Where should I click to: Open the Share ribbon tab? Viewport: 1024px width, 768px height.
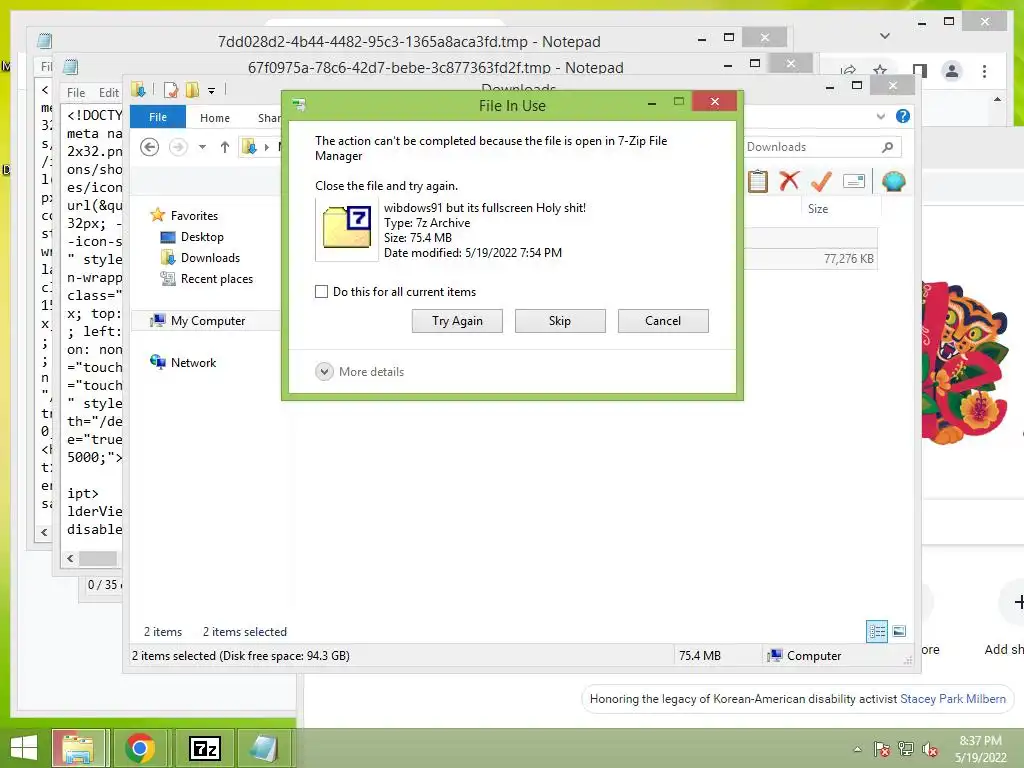268,118
